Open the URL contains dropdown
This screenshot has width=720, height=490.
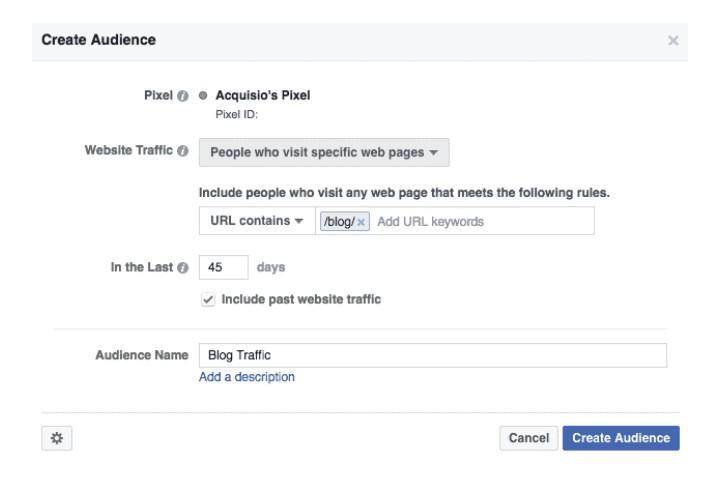pyautogui.click(x=257, y=221)
